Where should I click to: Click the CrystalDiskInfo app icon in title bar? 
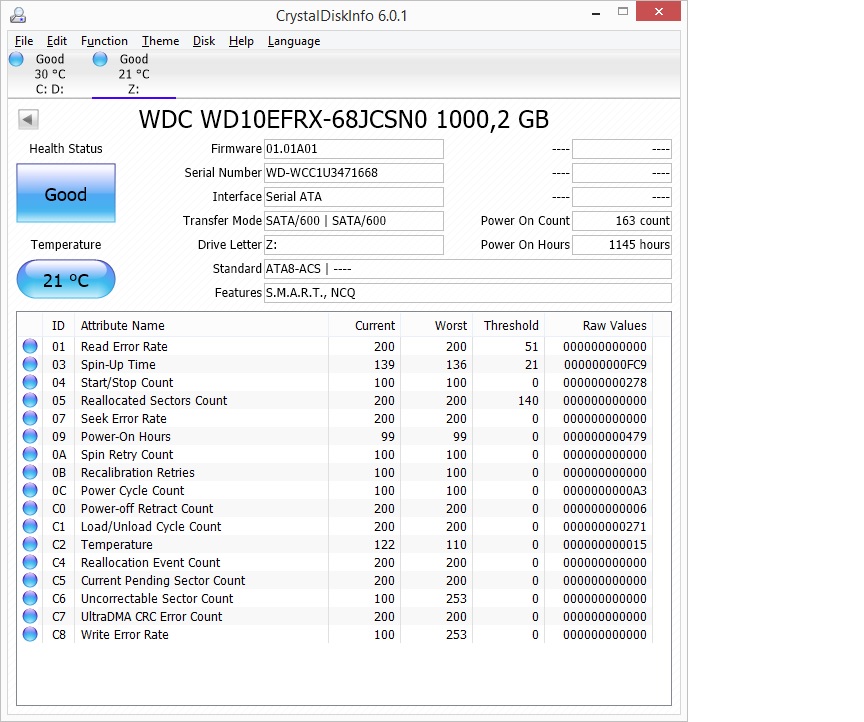pos(18,15)
